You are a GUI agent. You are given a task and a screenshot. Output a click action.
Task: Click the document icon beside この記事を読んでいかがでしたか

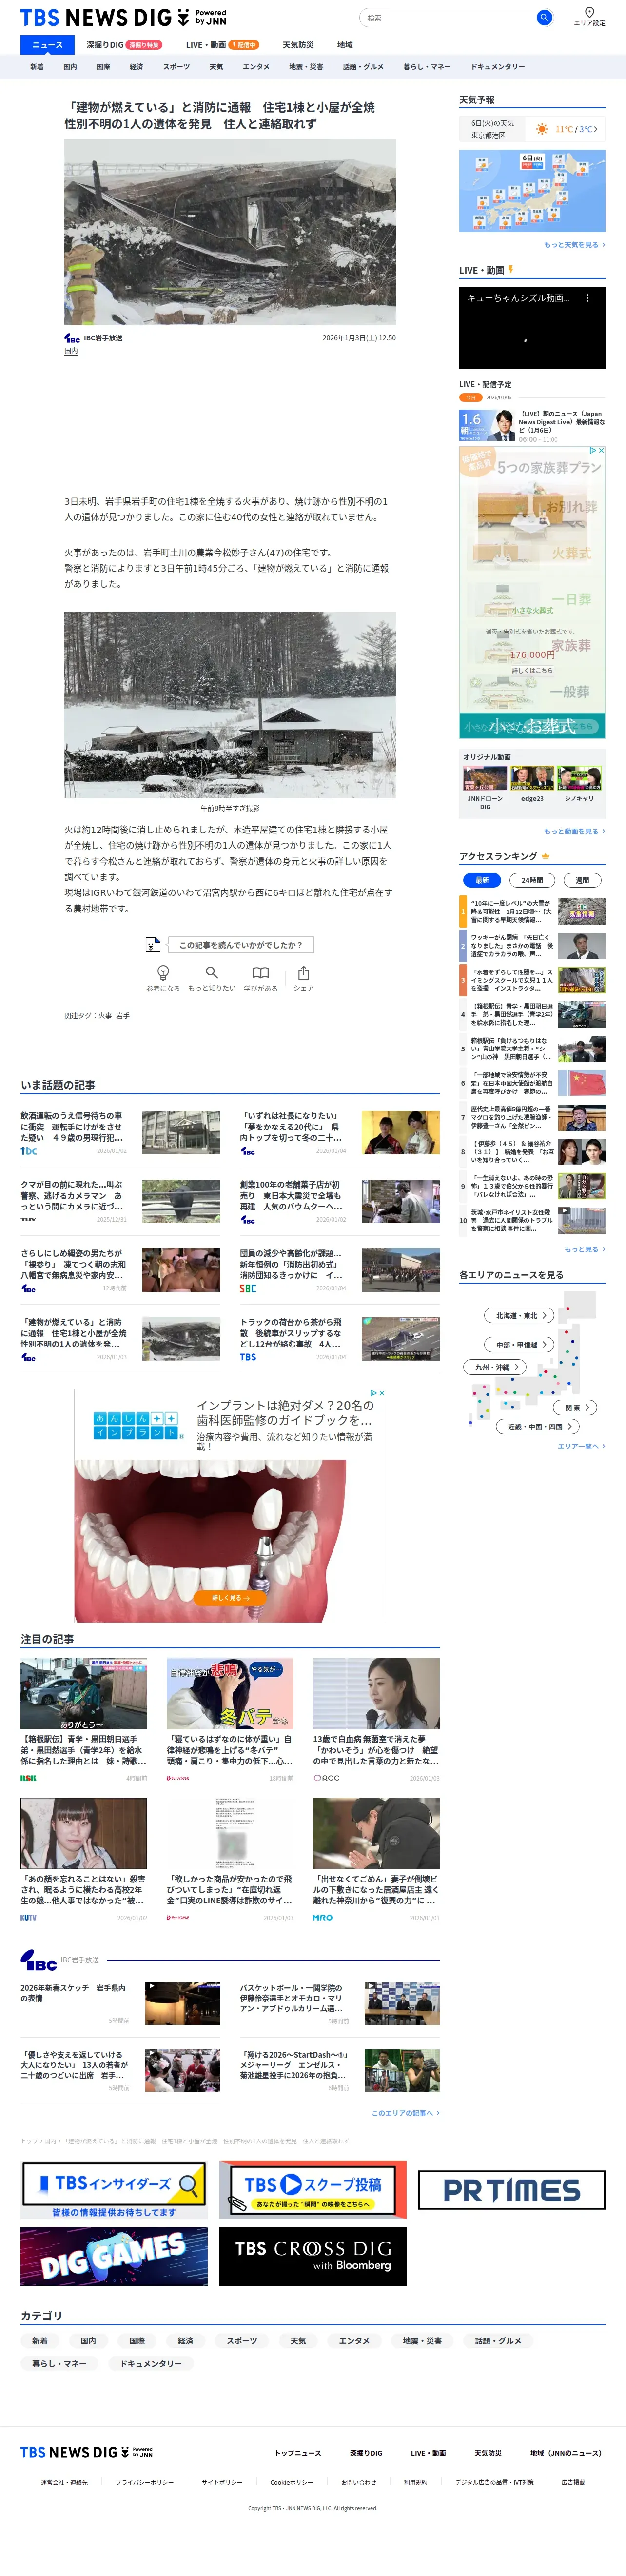click(x=153, y=944)
